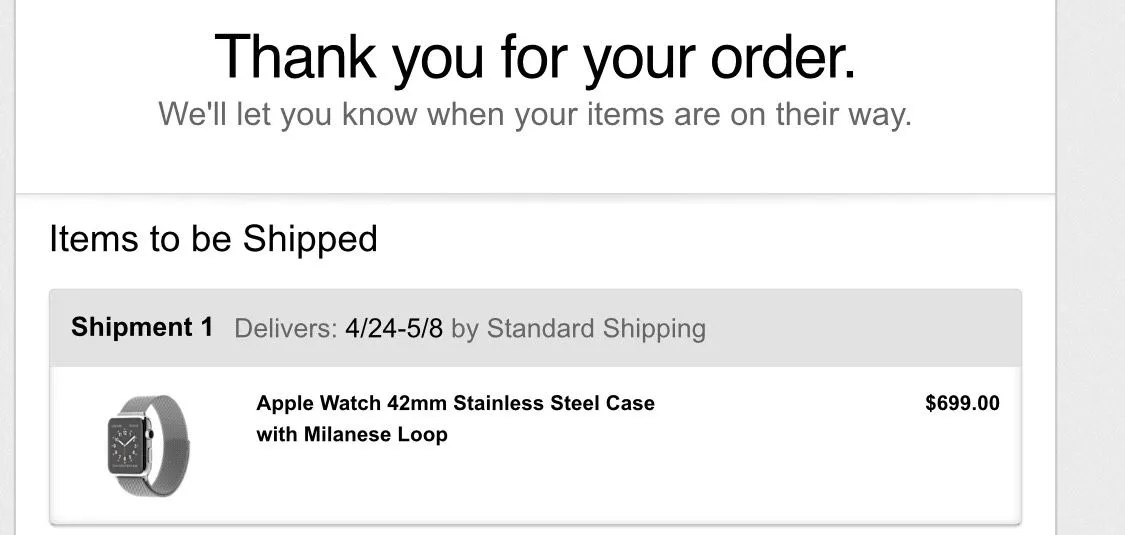The width and height of the screenshot is (1125, 535).
Task: Click the 4/24-5/8 delivery date range
Action: click(394, 329)
